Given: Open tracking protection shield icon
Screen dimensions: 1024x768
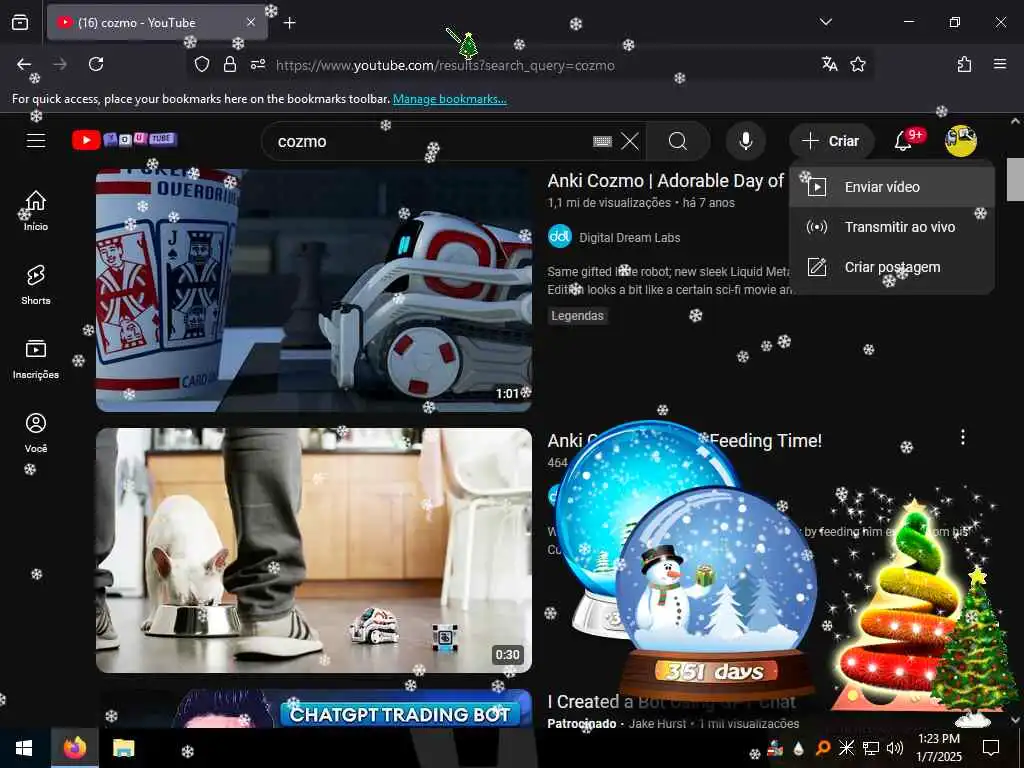Looking at the screenshot, I should coord(202,64).
